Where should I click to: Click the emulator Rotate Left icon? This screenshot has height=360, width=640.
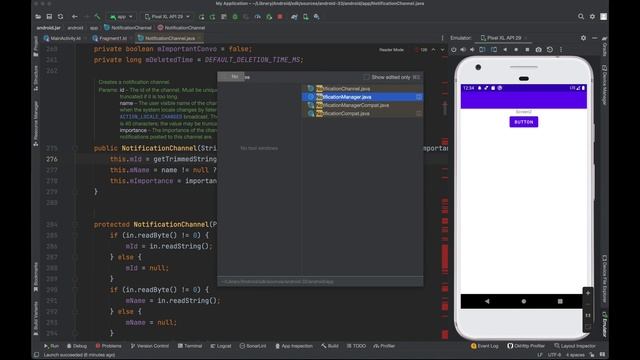(482, 49)
